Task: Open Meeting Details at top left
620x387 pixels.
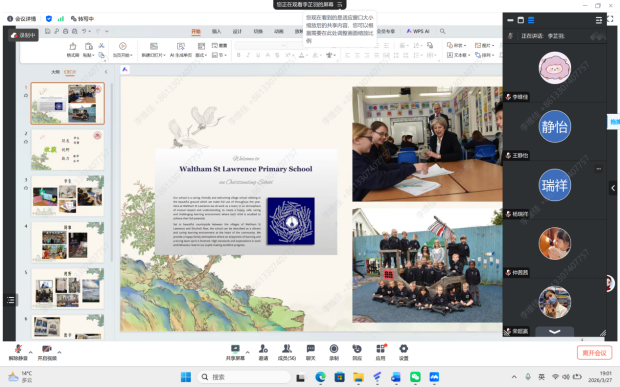Action: click(x=22, y=19)
